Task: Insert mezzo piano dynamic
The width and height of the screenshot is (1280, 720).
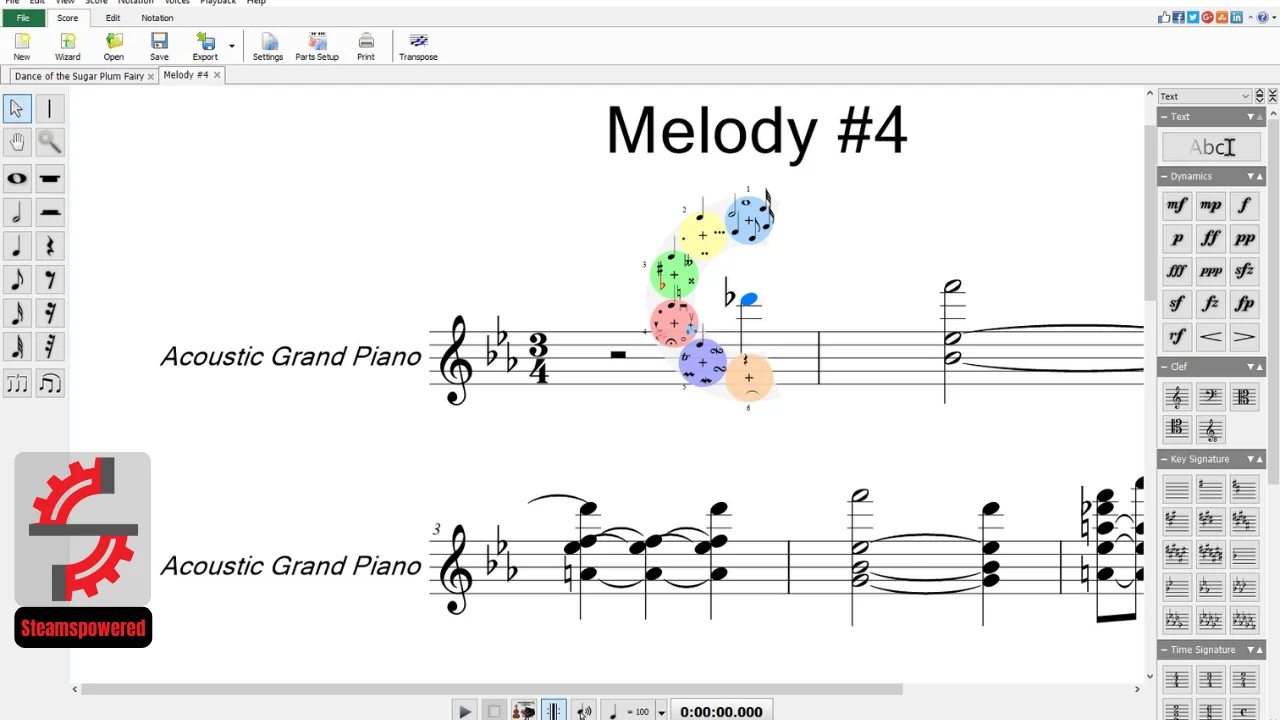Action: coord(1211,206)
